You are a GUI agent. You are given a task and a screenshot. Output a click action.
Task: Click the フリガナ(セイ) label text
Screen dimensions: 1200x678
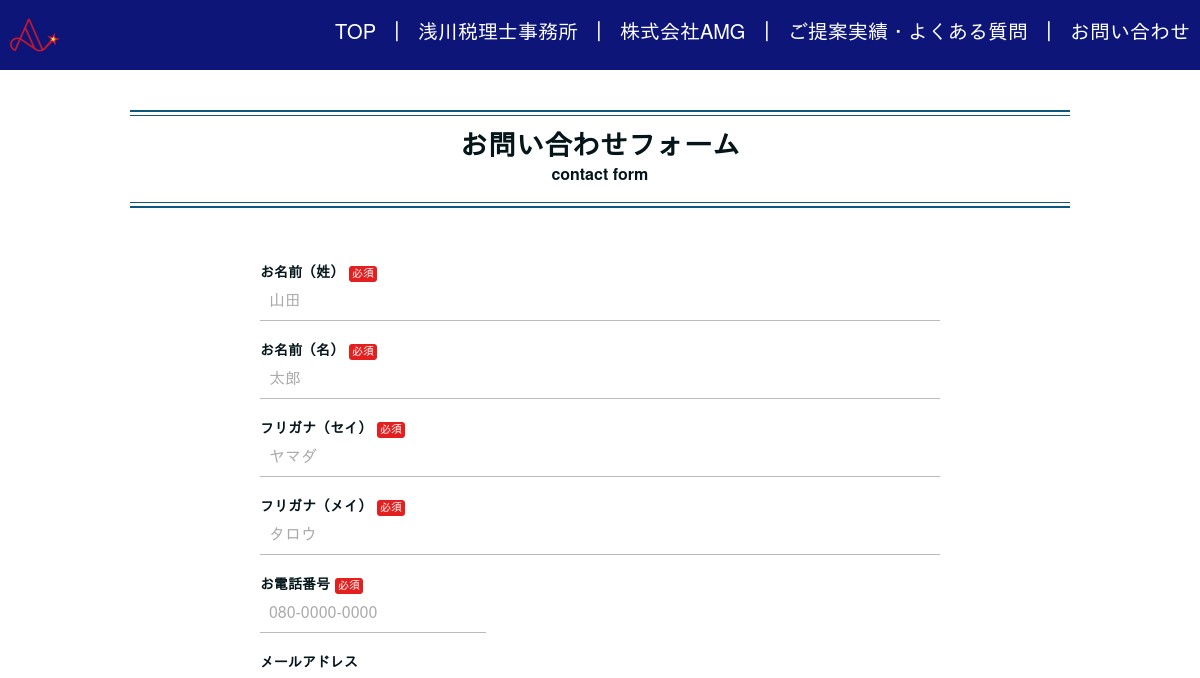tap(315, 428)
